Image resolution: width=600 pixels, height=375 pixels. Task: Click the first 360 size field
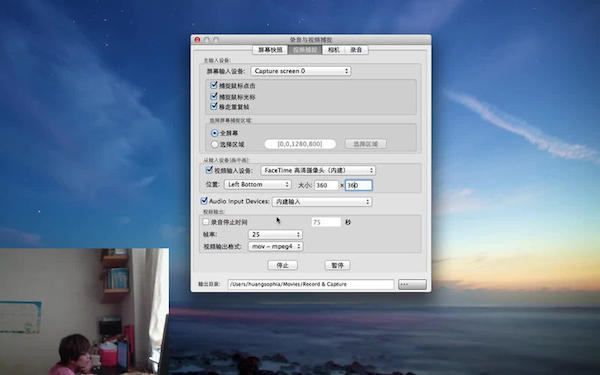(x=326, y=185)
